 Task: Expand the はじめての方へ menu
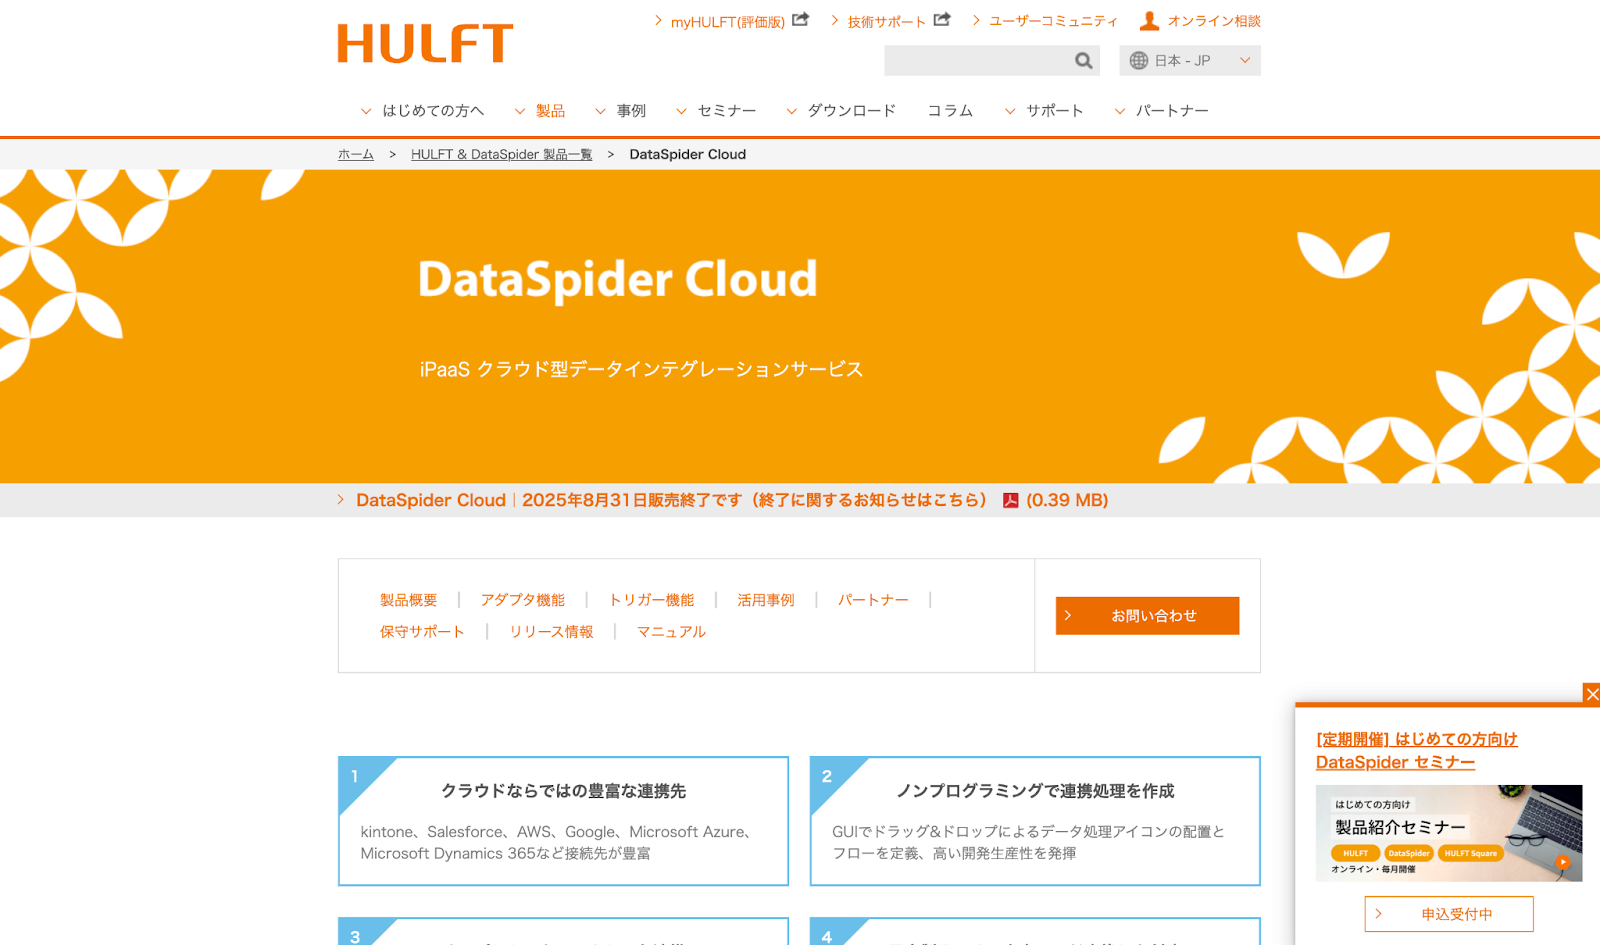coord(422,111)
